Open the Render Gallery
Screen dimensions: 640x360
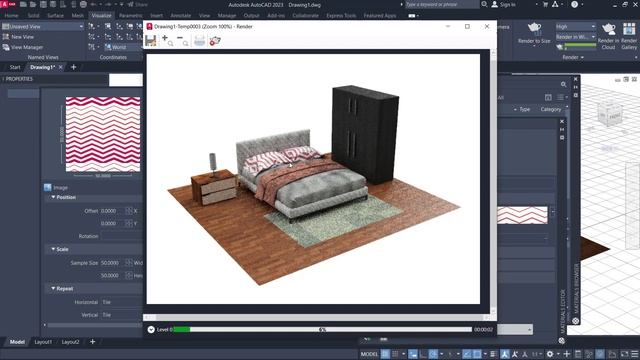tap(629, 36)
